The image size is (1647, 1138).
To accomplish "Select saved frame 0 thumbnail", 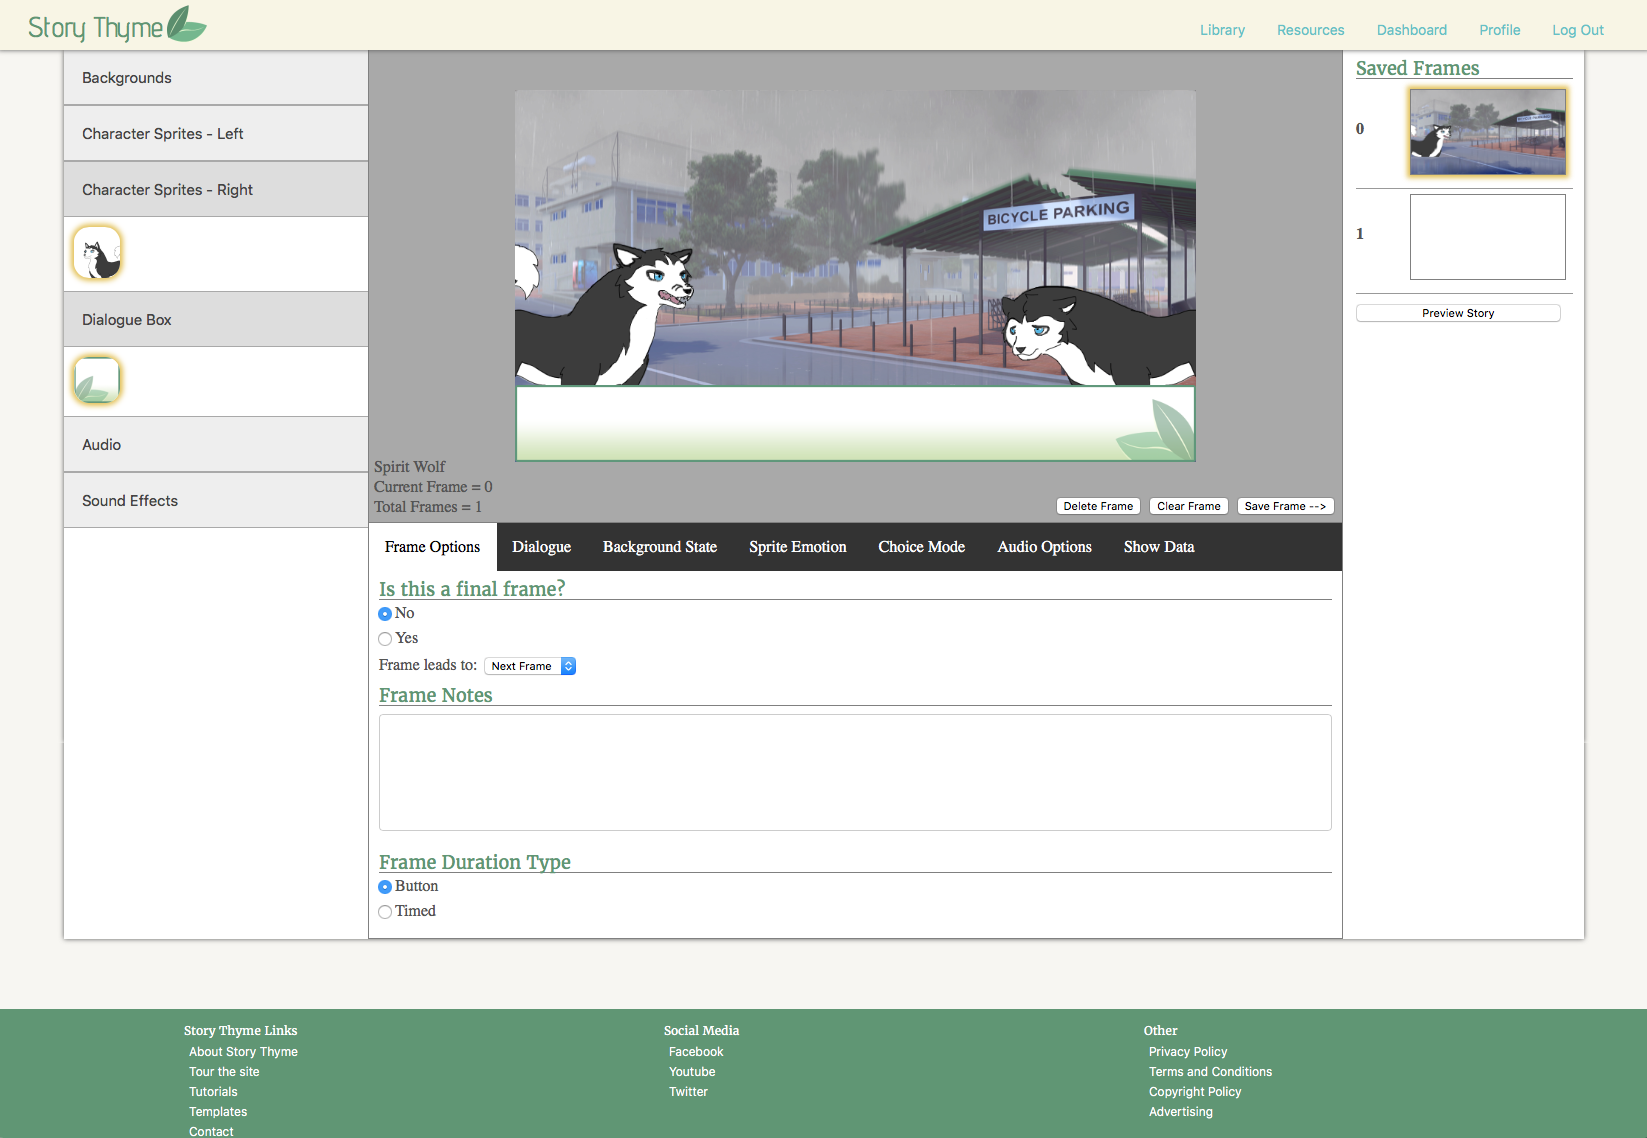I will (1488, 132).
